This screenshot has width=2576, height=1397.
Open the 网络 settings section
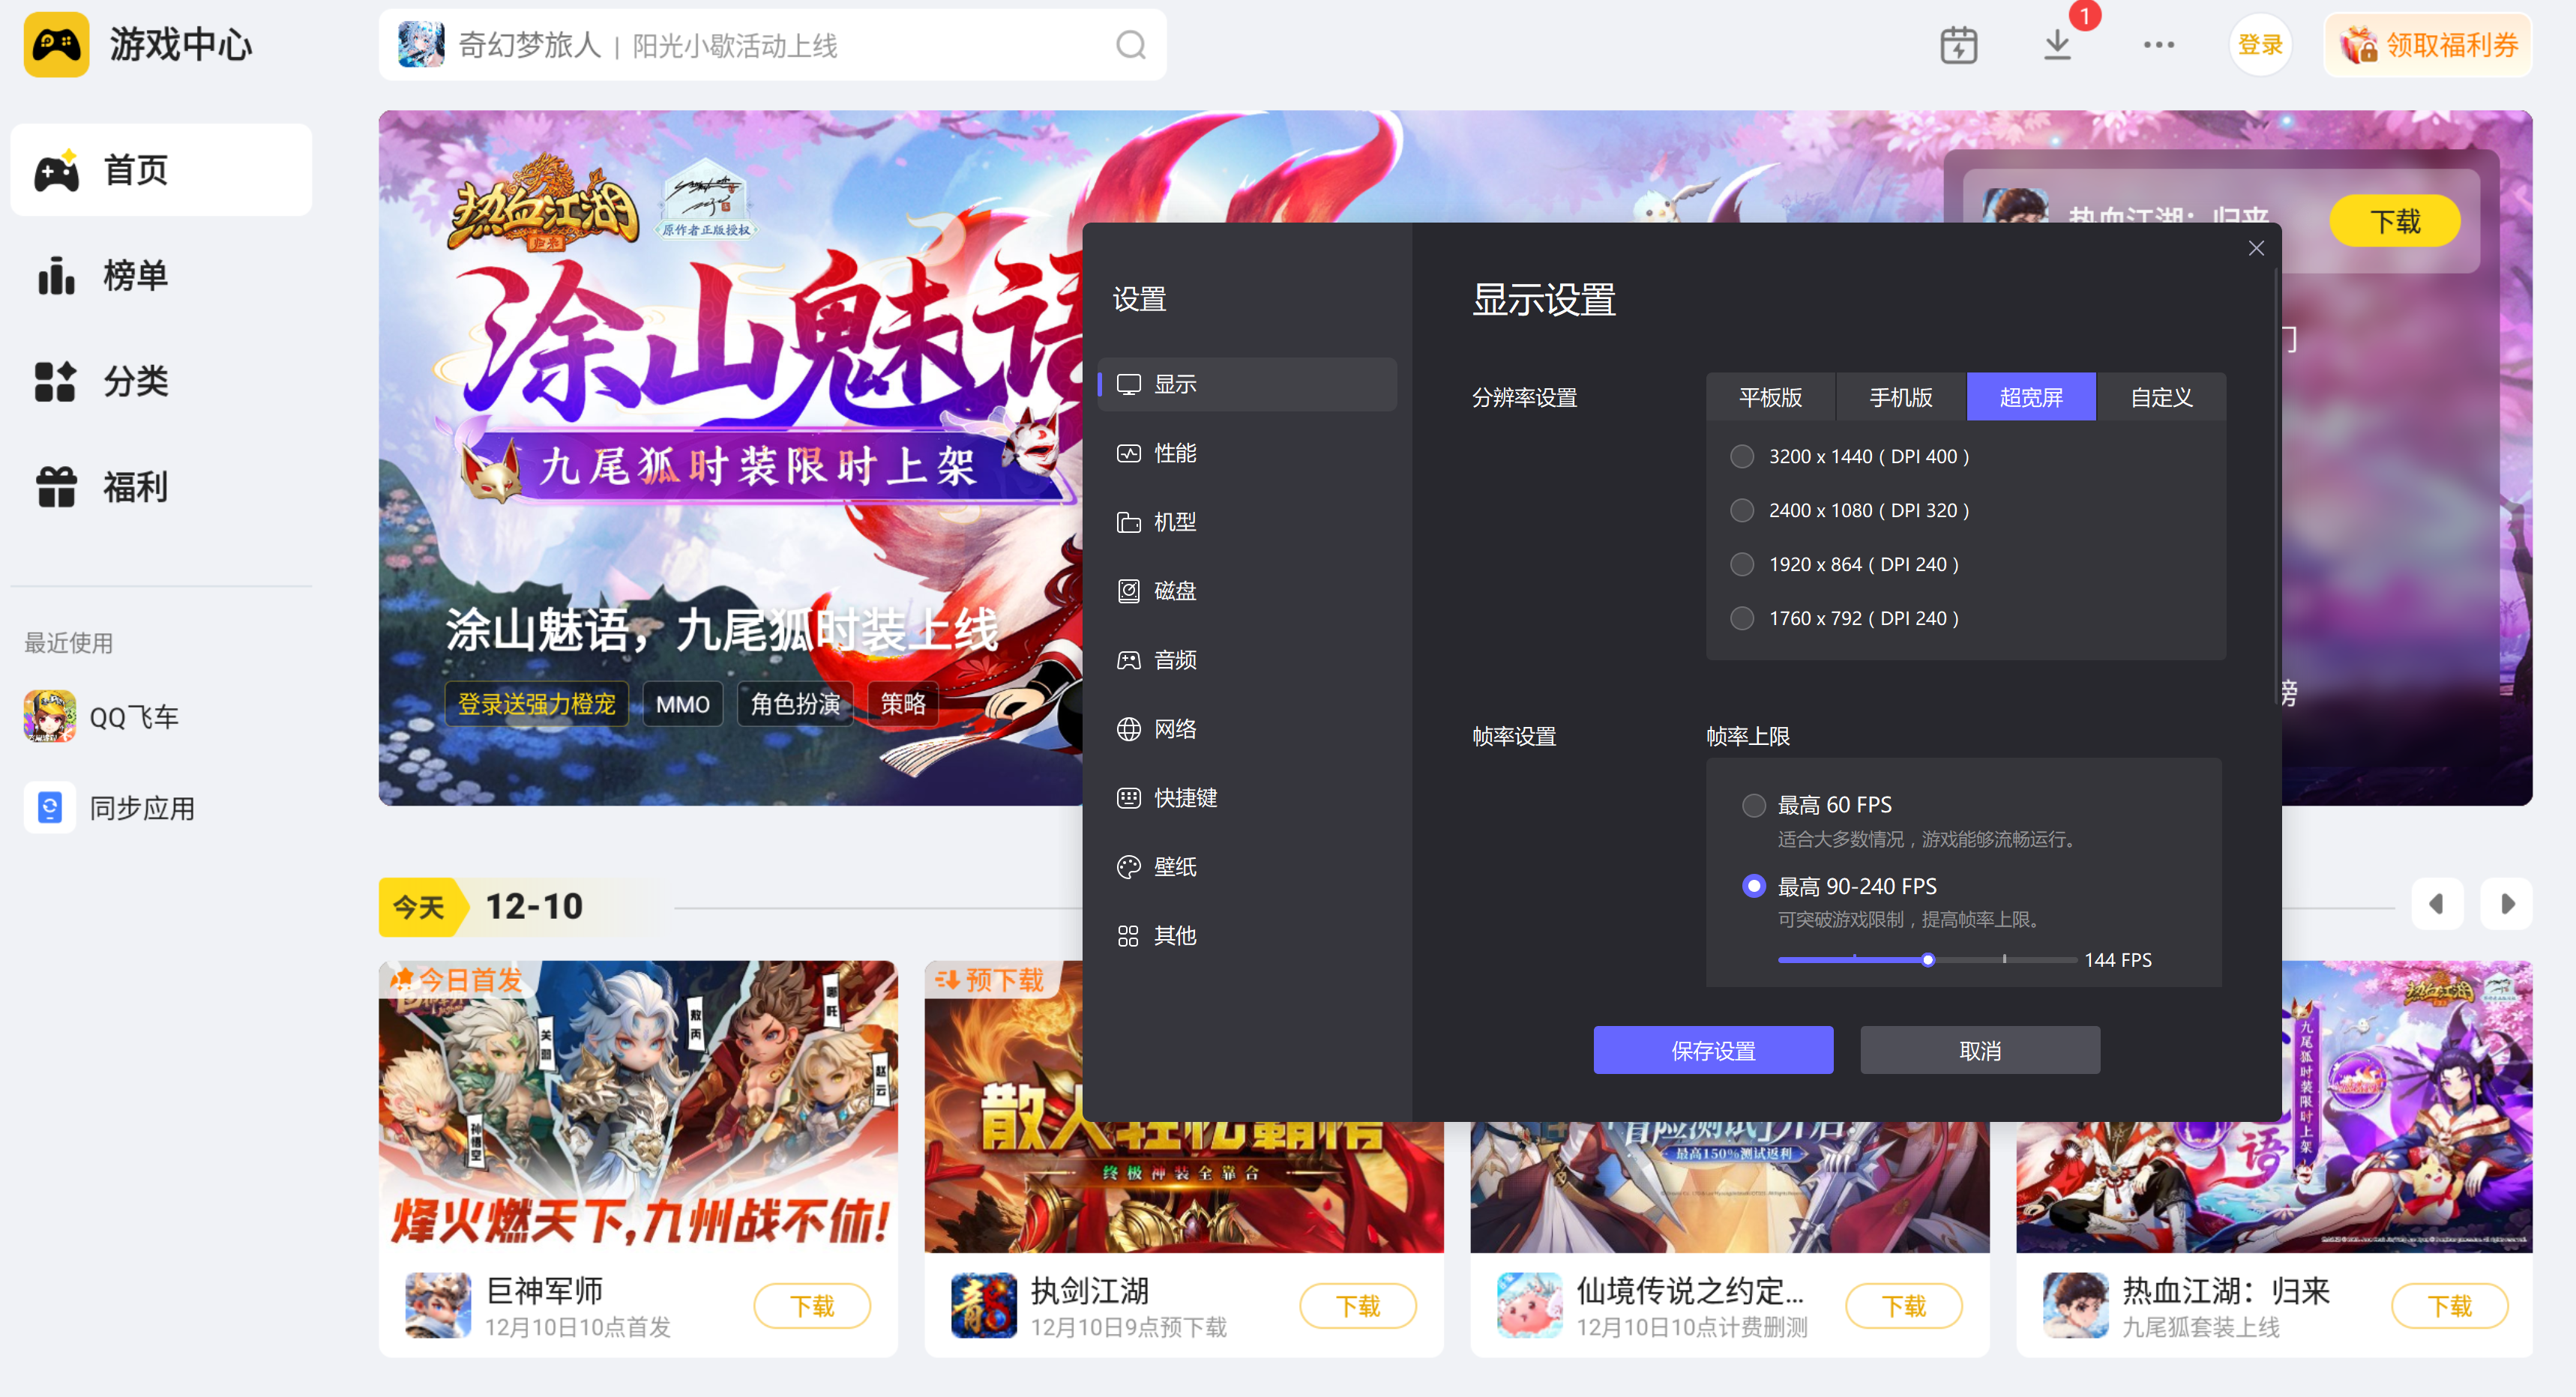(1176, 728)
